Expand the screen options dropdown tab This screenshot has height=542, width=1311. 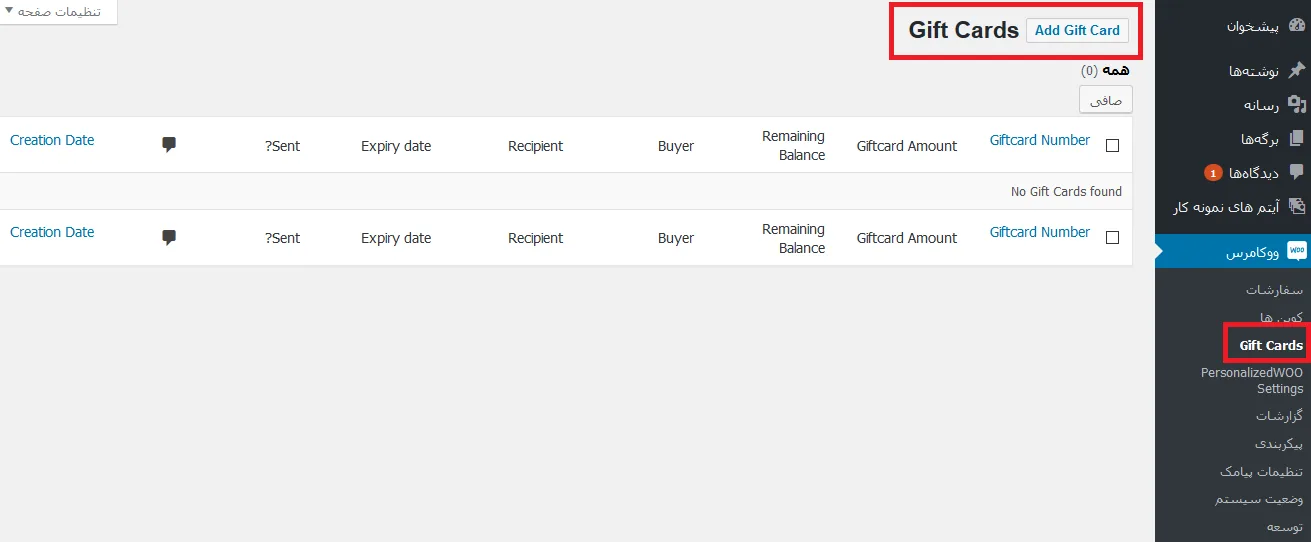click(x=59, y=12)
